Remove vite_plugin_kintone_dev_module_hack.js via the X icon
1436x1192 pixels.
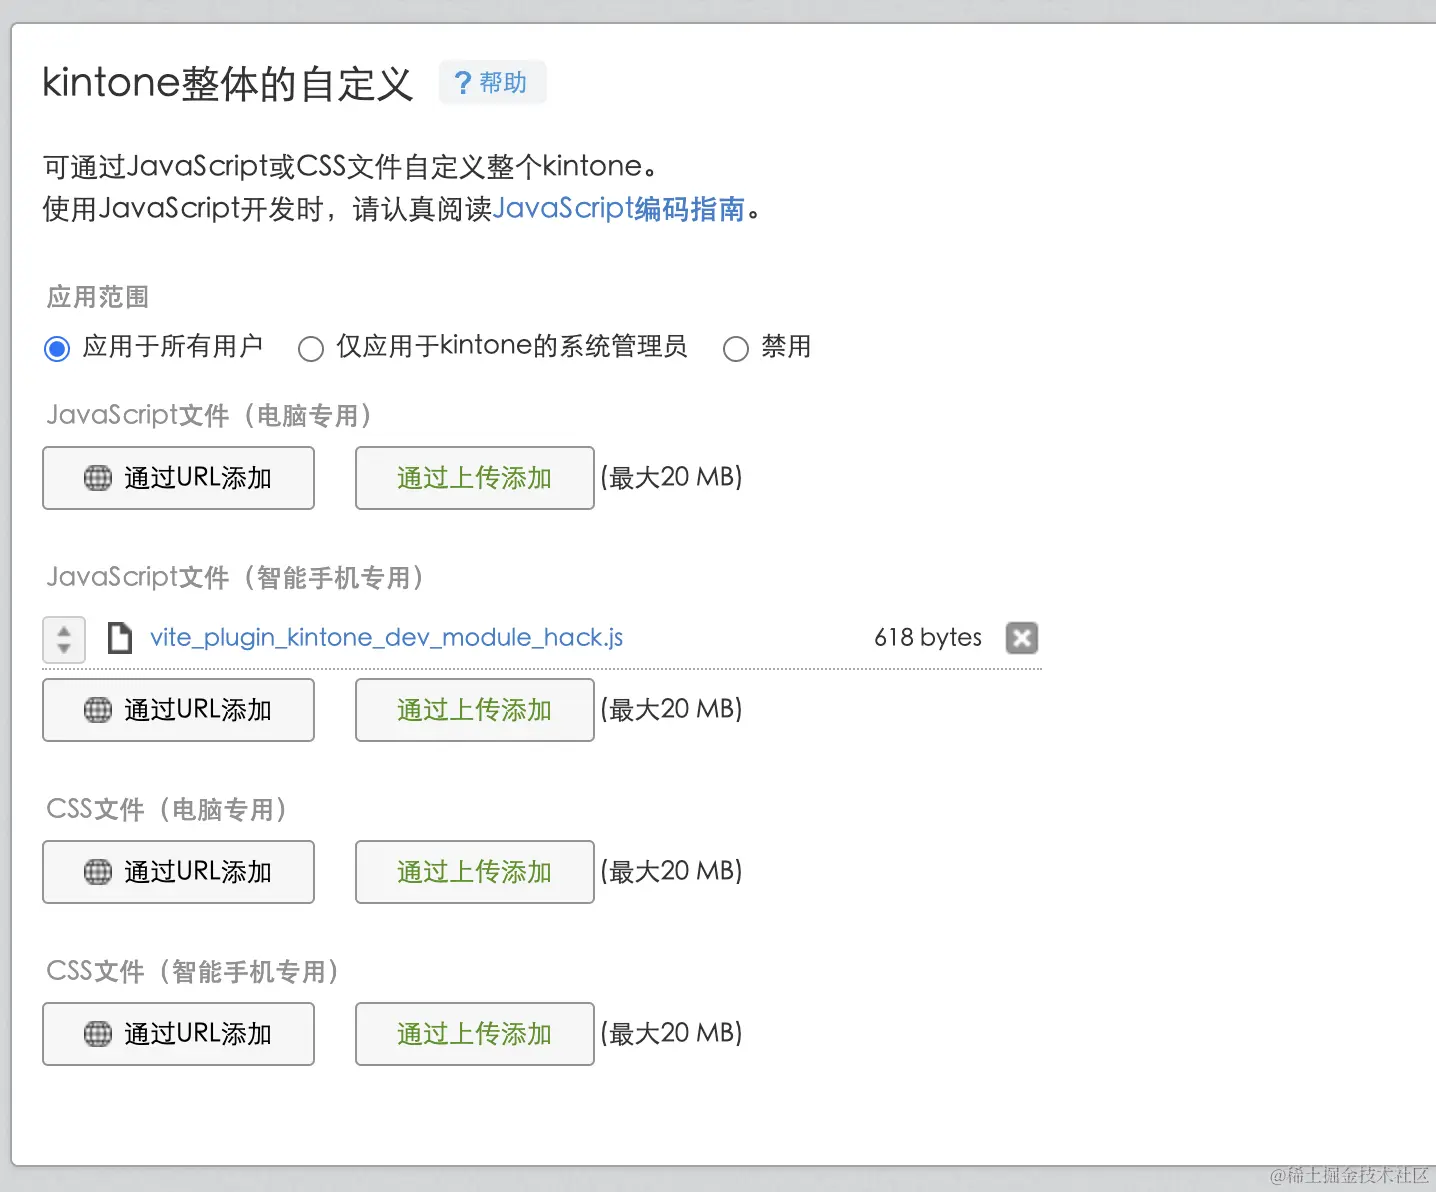pyautogui.click(x=1021, y=637)
